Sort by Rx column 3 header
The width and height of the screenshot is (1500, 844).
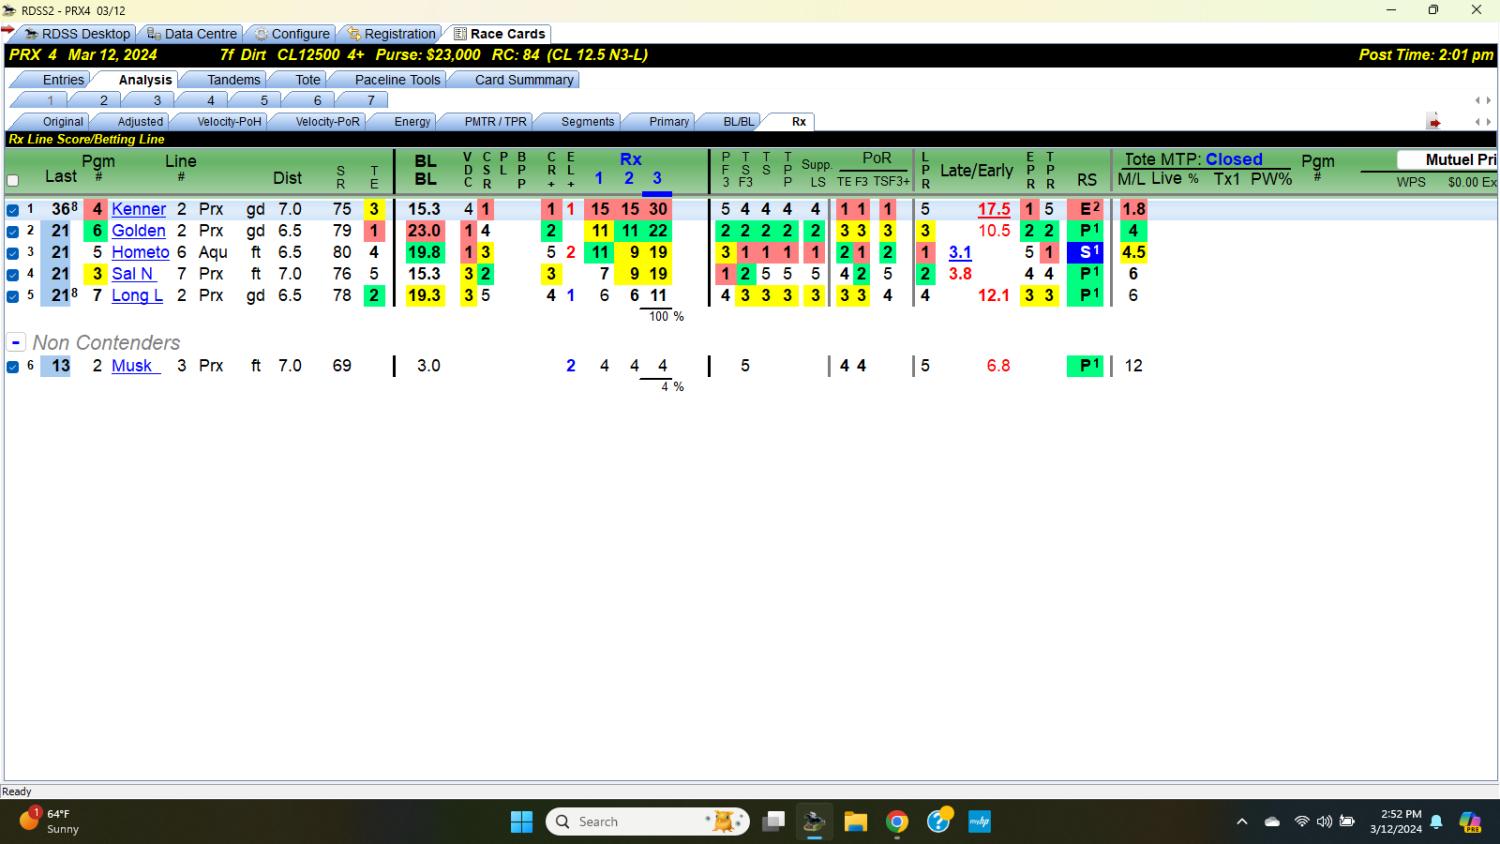657,178
